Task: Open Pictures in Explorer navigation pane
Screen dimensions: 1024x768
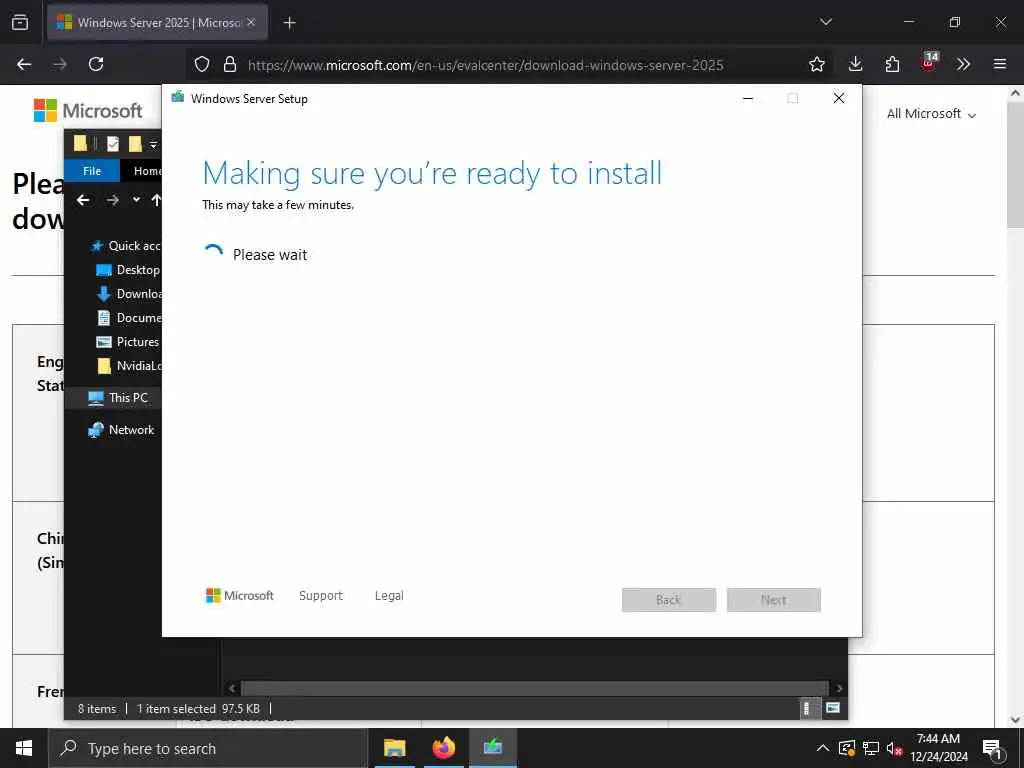Action: click(x=128, y=342)
